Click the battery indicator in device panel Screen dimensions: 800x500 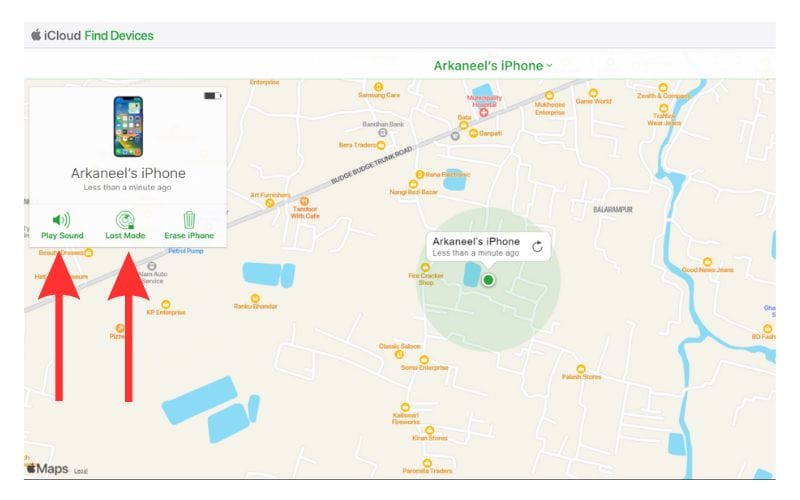[211, 96]
